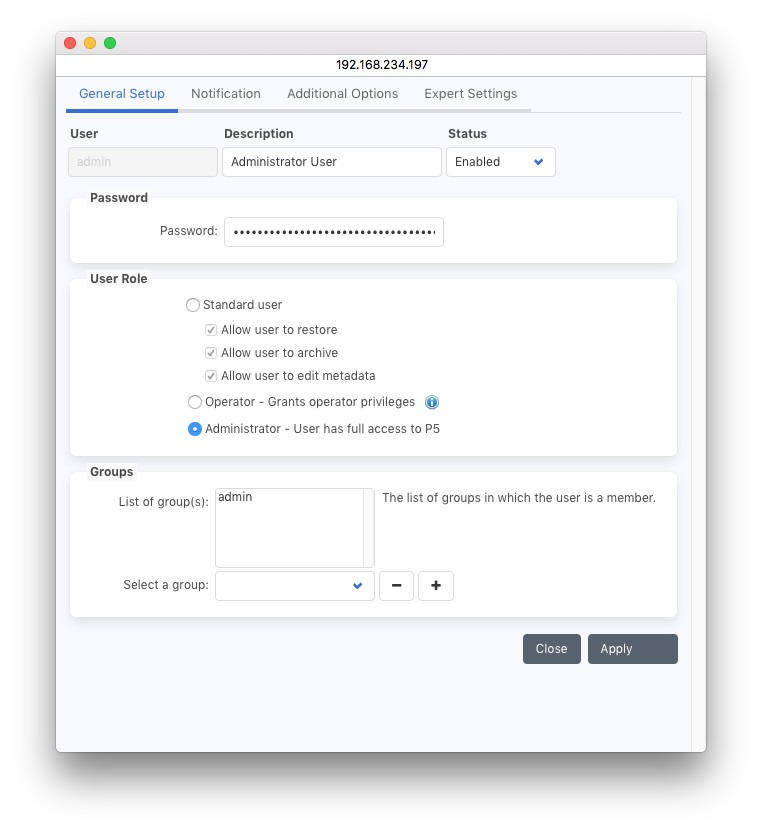Click the minus button to remove group
762x832 pixels.
[x=396, y=586]
